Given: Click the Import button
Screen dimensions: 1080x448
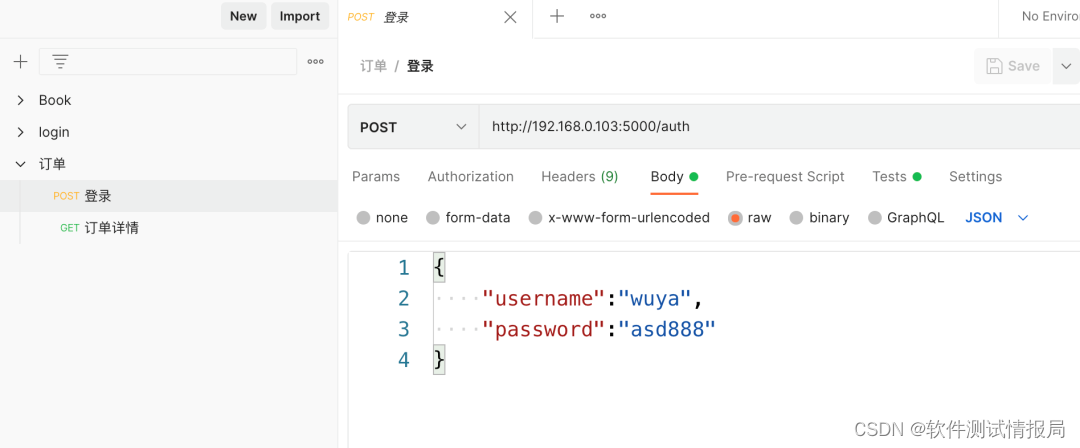Looking at the screenshot, I should (300, 17).
